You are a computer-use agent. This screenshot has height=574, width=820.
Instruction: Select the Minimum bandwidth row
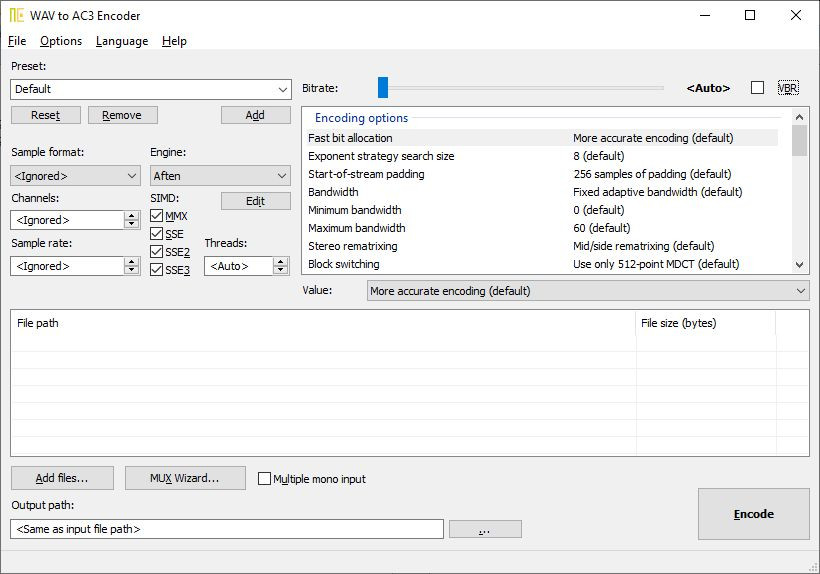542,210
